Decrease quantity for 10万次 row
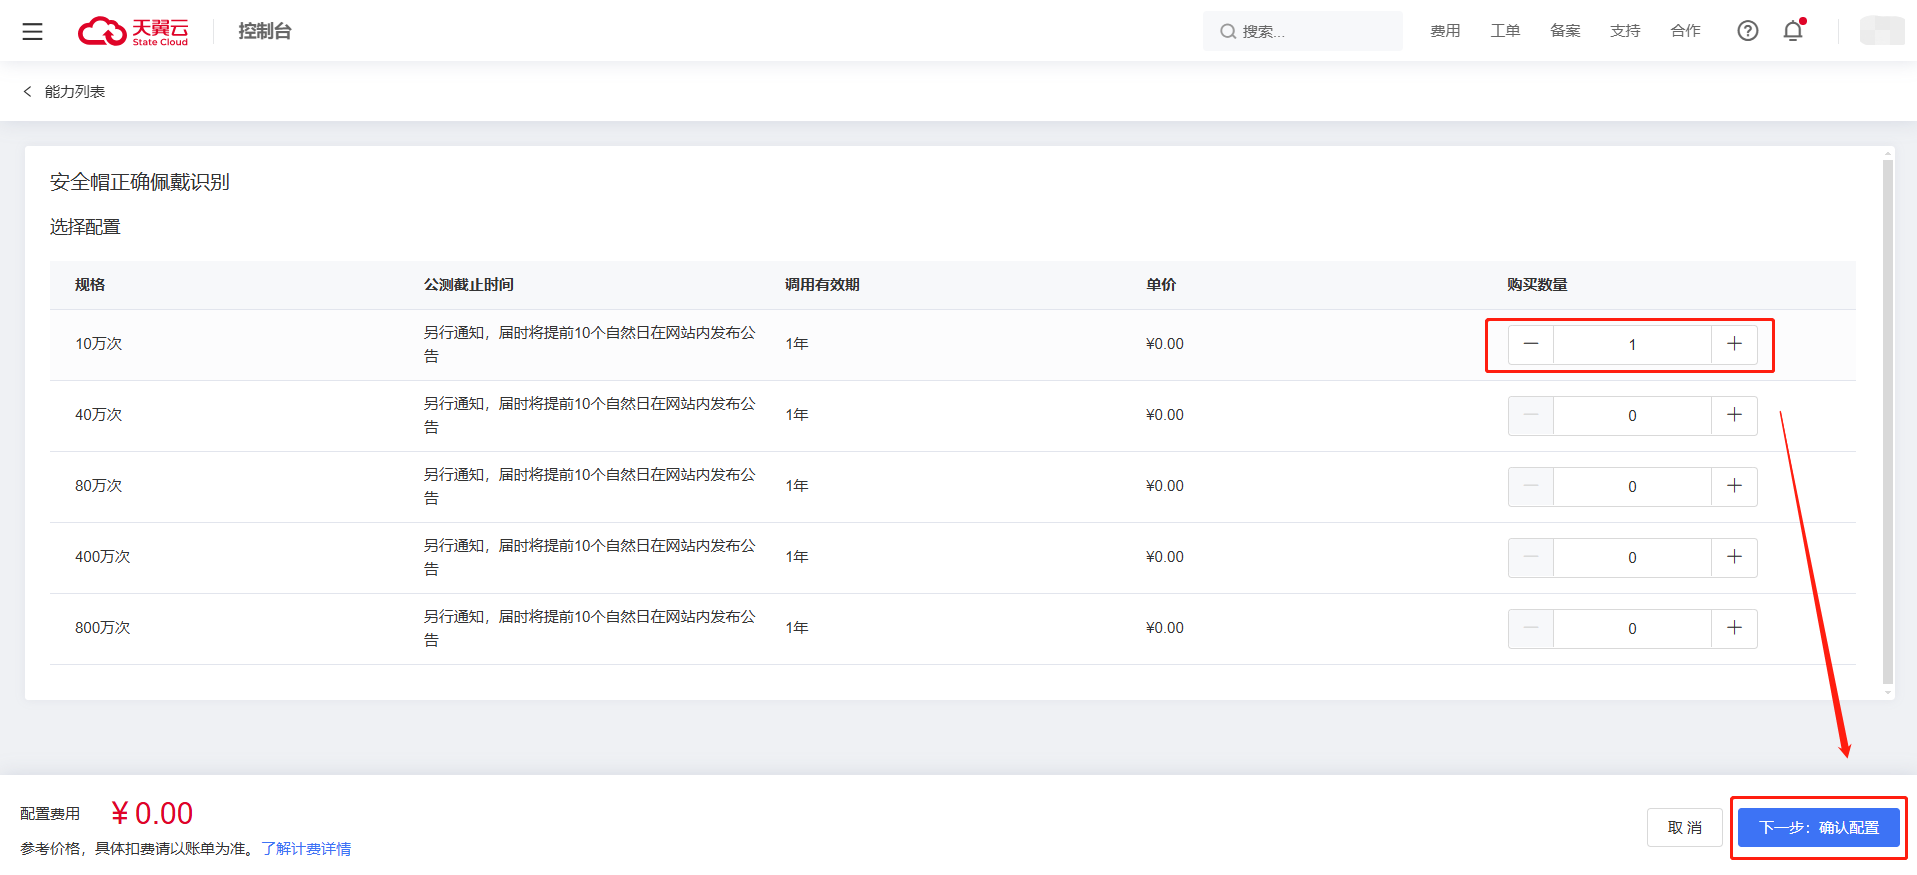Viewport: 1917px width, 875px height. tap(1530, 344)
